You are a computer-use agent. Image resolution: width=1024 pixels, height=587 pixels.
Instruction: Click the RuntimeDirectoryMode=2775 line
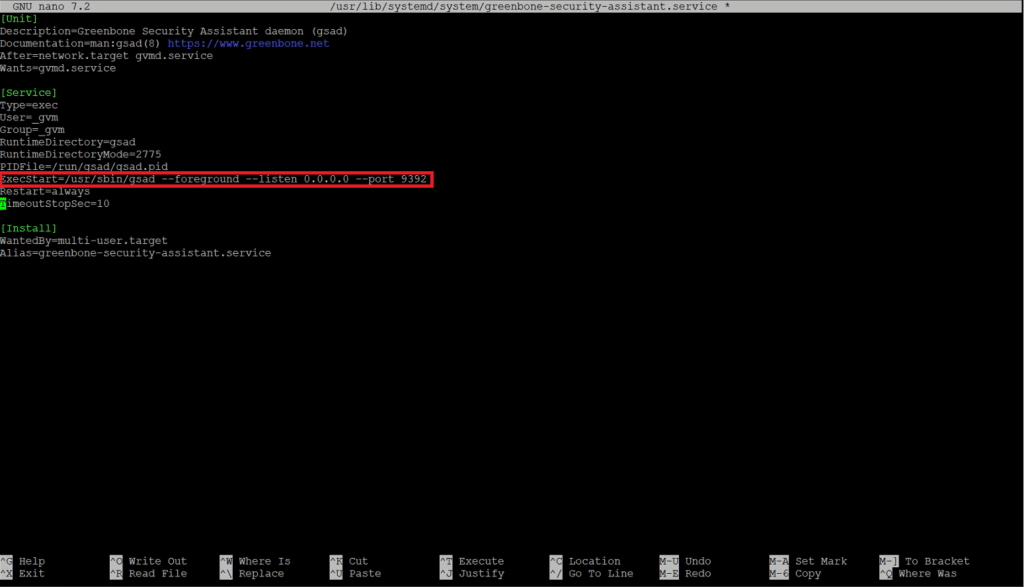80,155
